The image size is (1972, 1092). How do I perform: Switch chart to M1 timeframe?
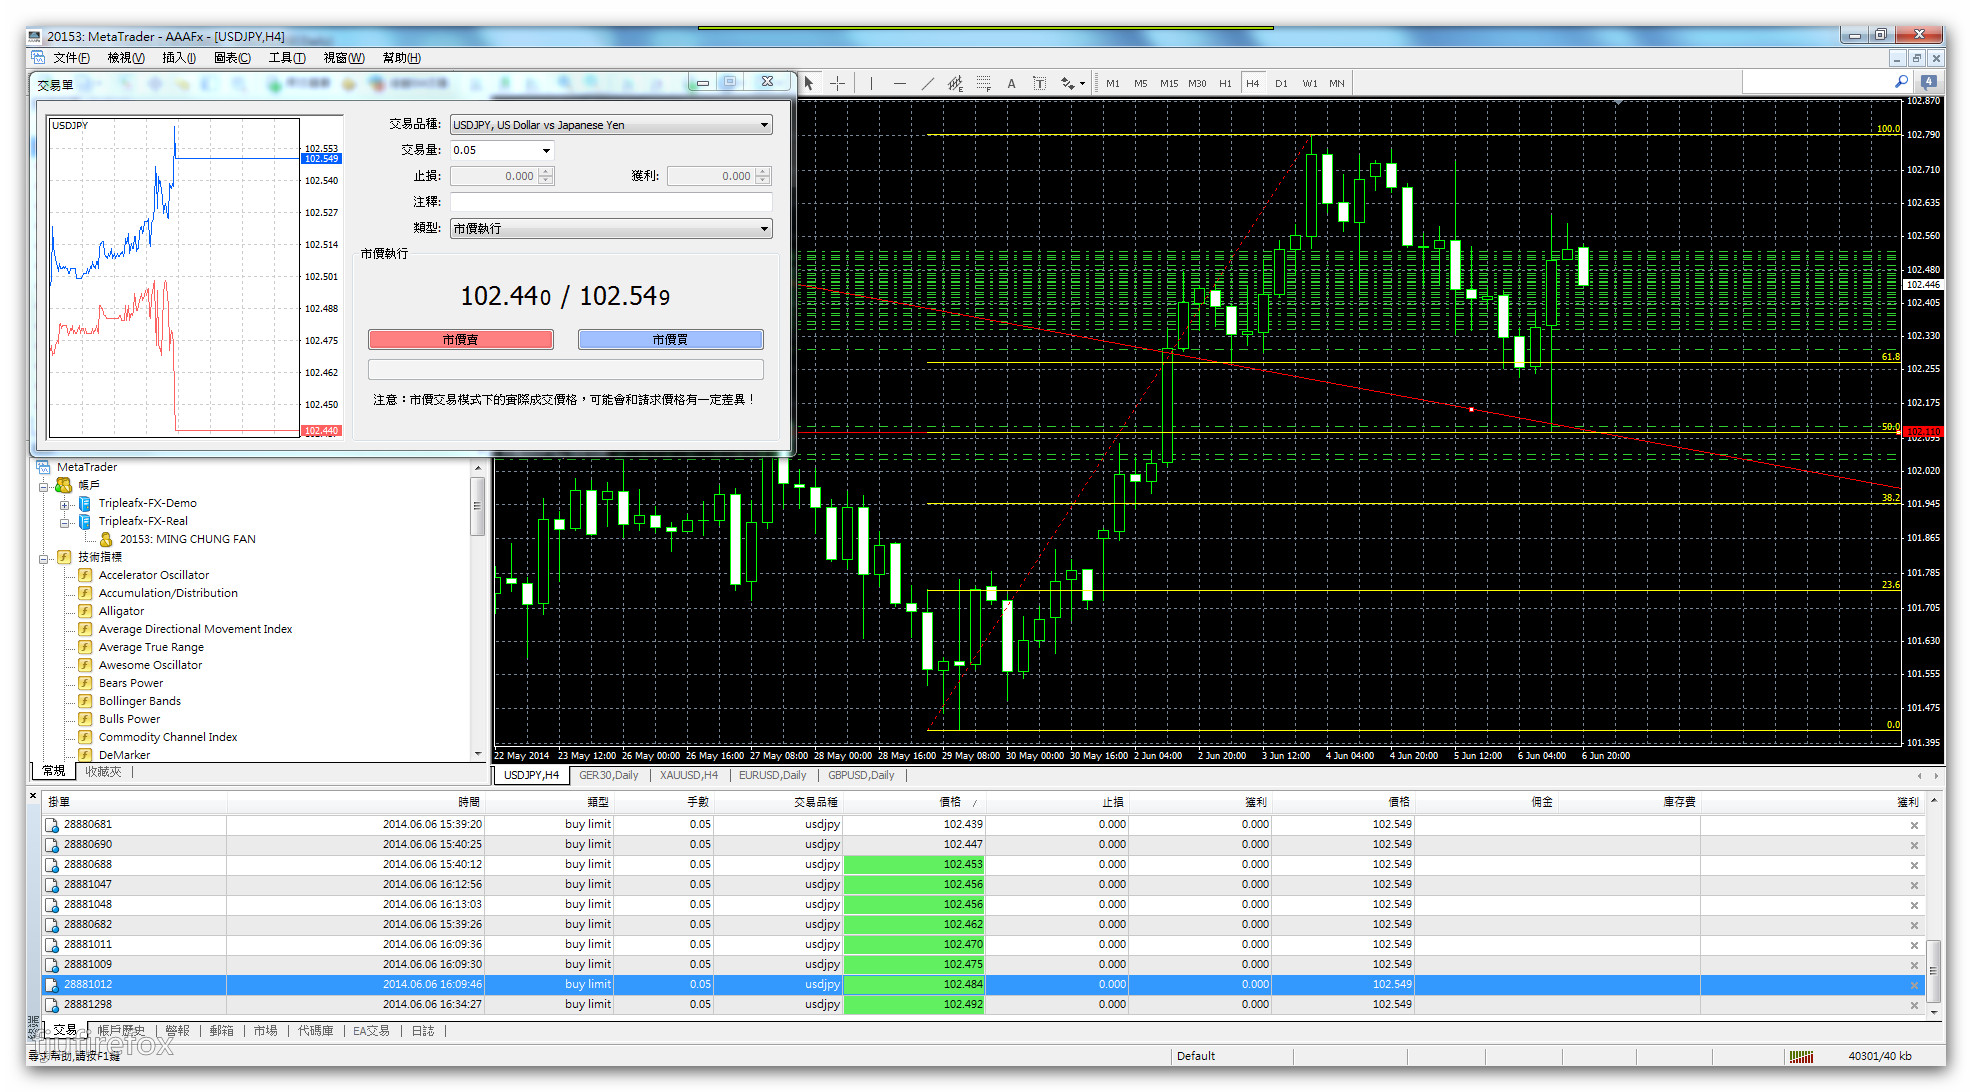pyautogui.click(x=1113, y=83)
